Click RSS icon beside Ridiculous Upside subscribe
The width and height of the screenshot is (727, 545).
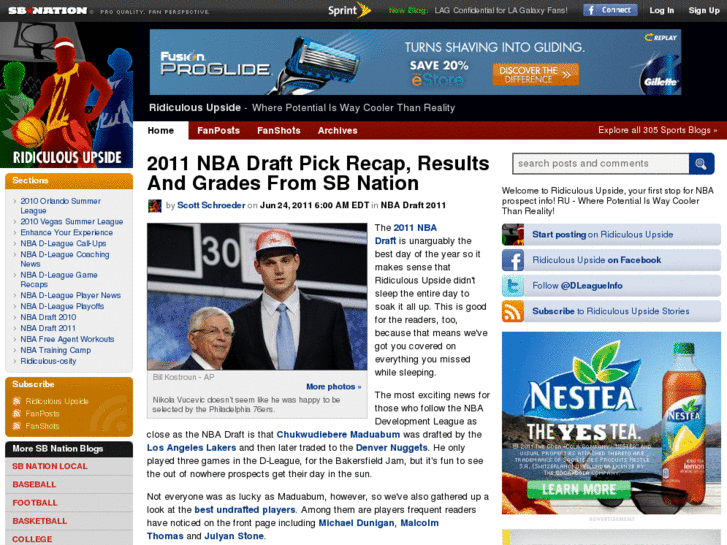click(17, 401)
